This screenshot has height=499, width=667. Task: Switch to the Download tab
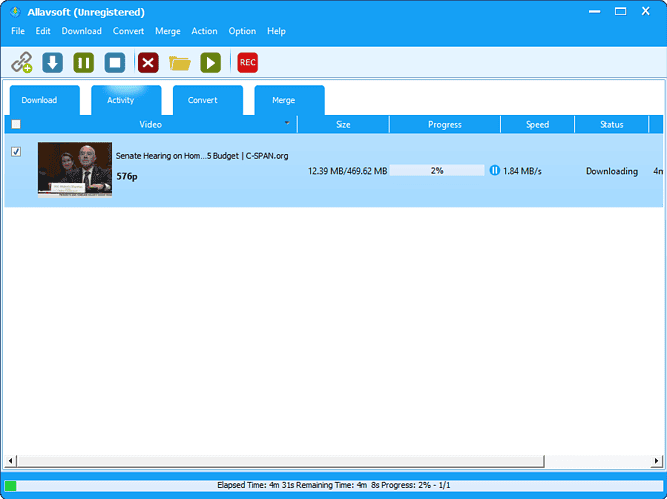(45, 100)
